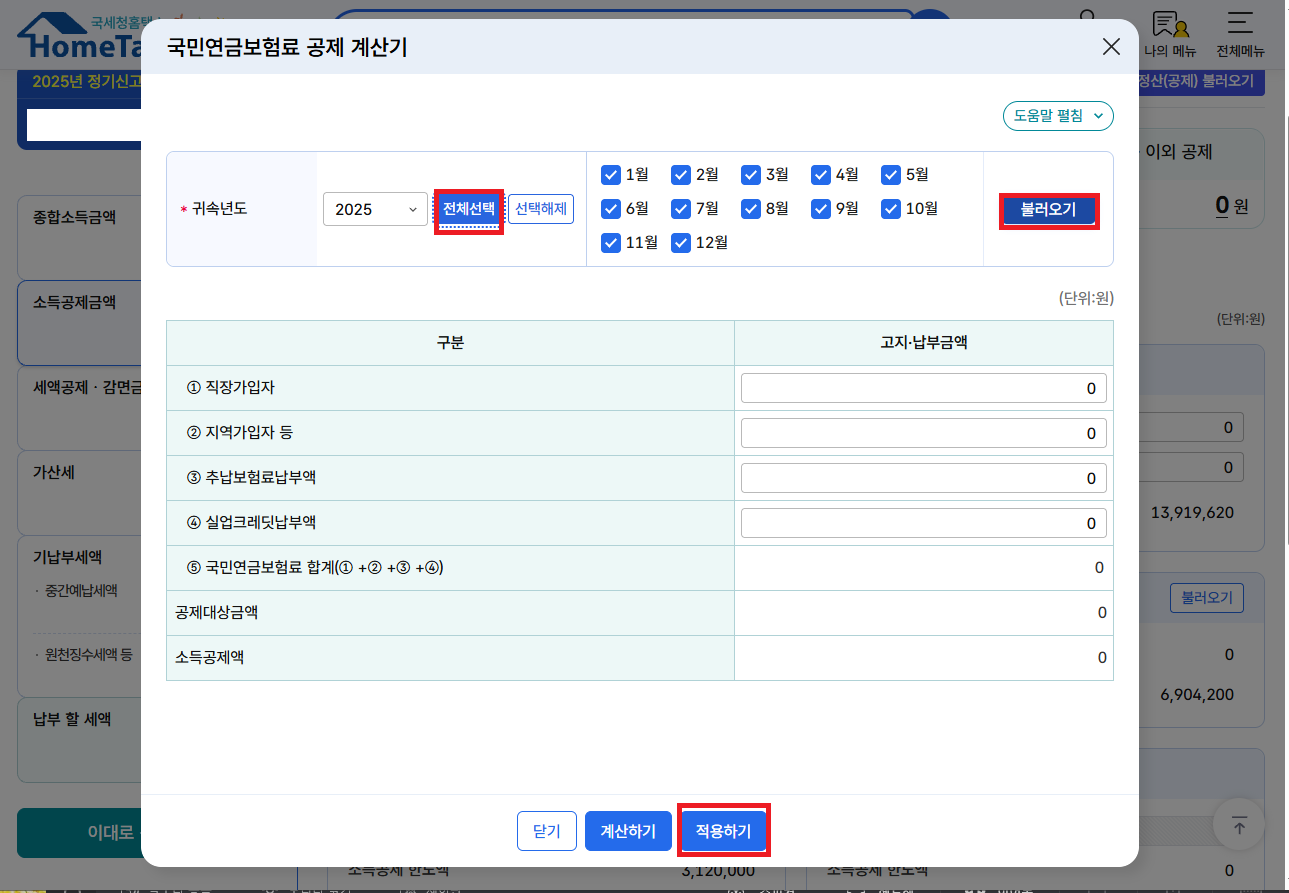Toggle the 5월 checkbox
The width and height of the screenshot is (1289, 893).
(891, 175)
